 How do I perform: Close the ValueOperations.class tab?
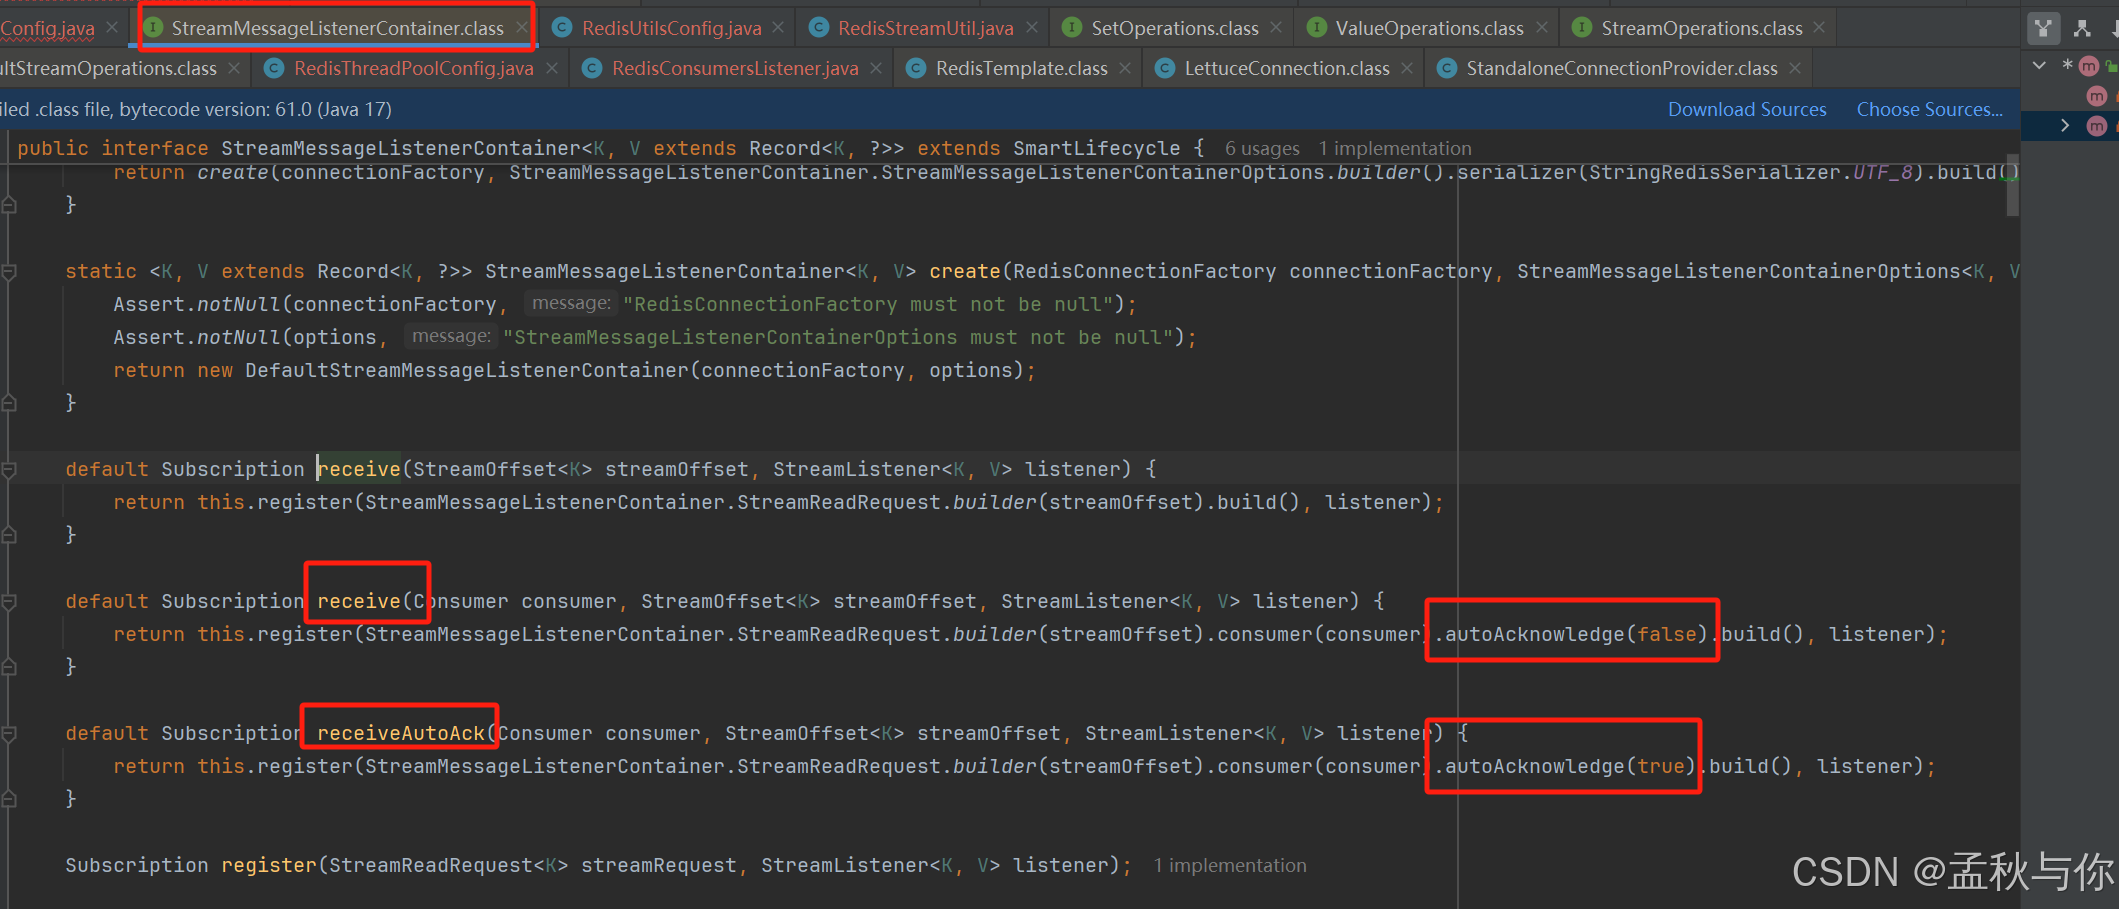1542,28
